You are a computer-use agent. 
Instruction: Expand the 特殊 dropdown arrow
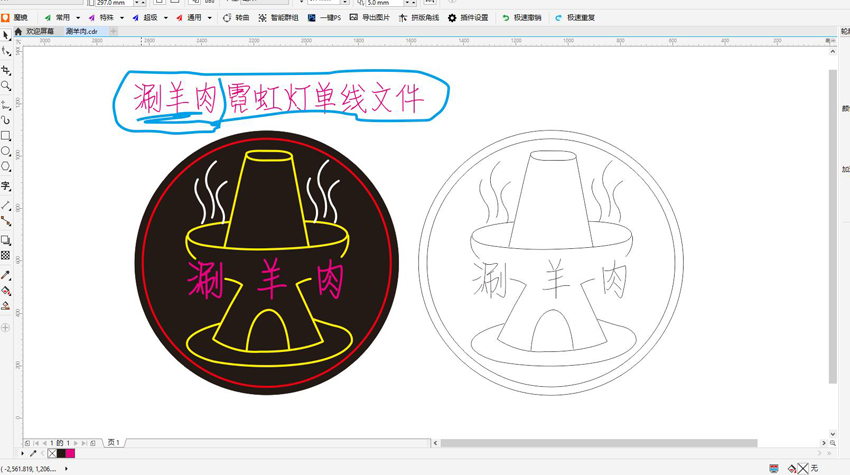click(x=122, y=18)
